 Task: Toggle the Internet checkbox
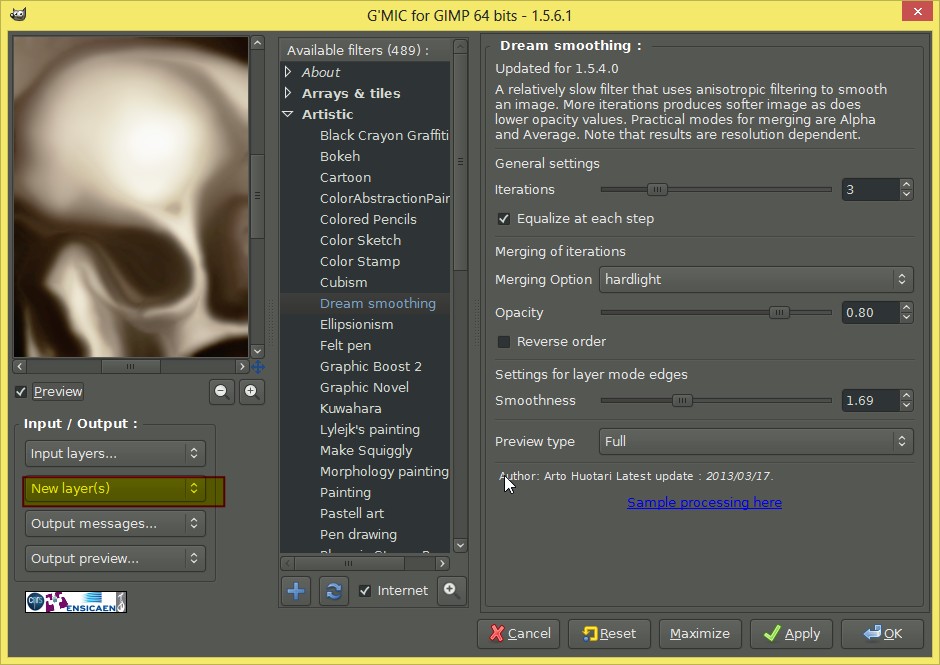tap(364, 591)
